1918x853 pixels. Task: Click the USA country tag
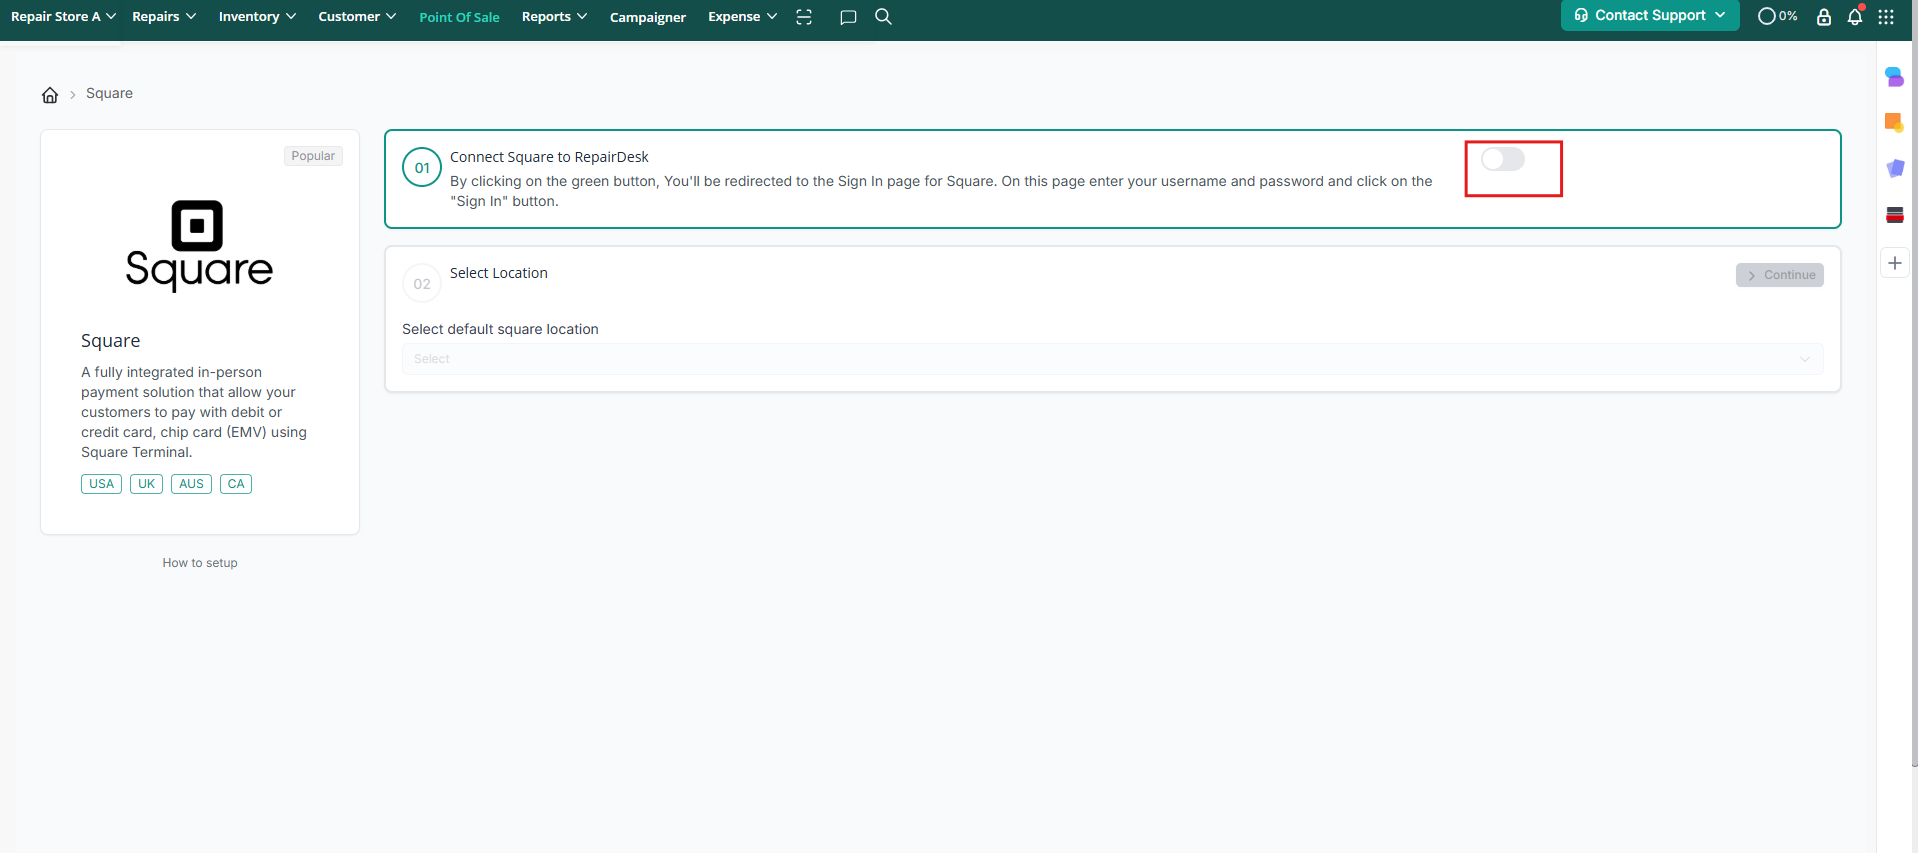101,484
